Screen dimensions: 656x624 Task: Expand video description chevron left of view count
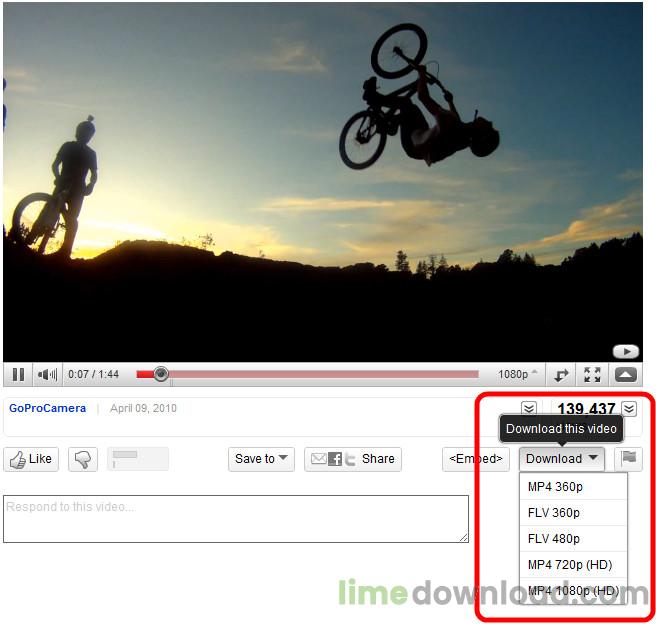[528, 407]
